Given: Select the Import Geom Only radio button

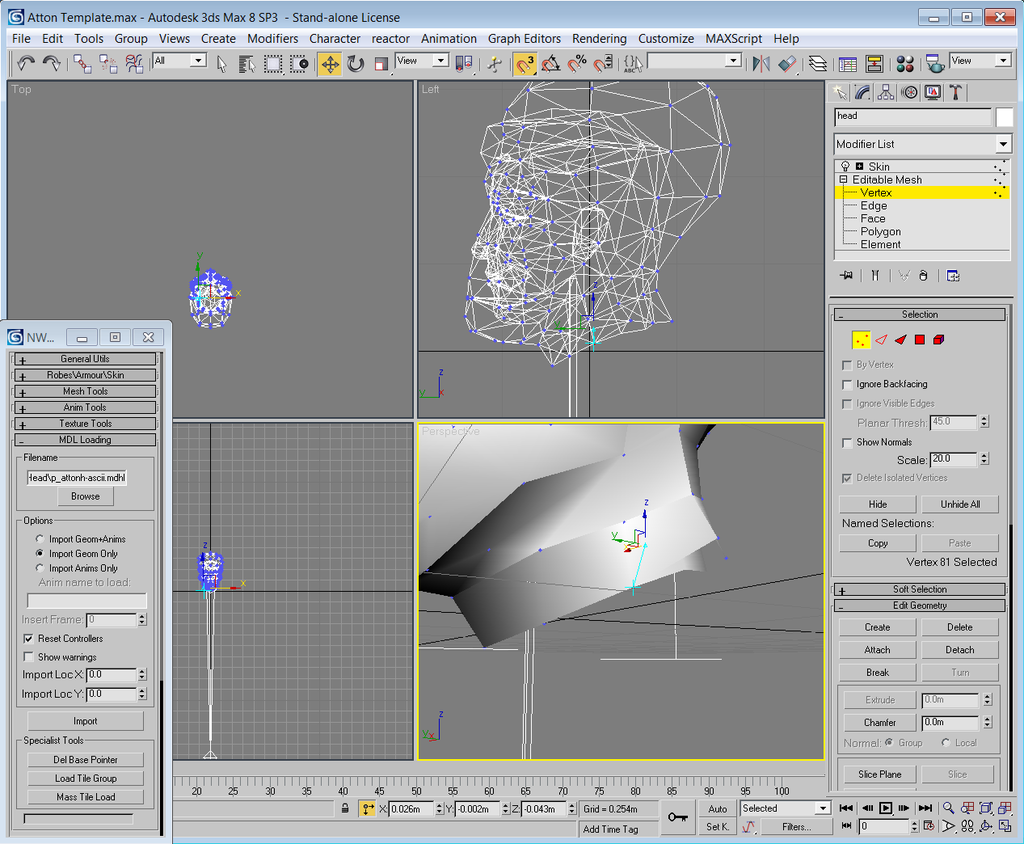Looking at the screenshot, I should click(x=40, y=553).
